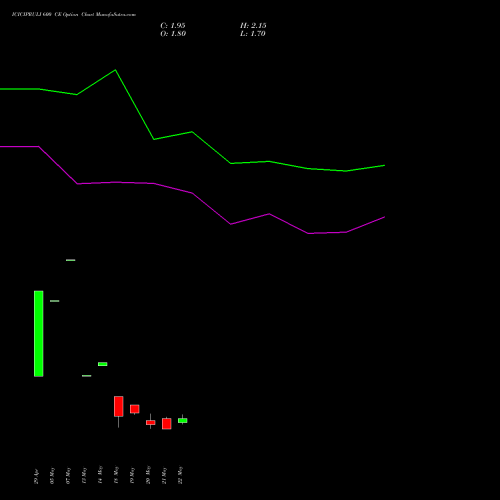This screenshot has width=500, height=500.
Task: Select the red candle above 21 May
Action: pyautogui.click(x=167, y=424)
